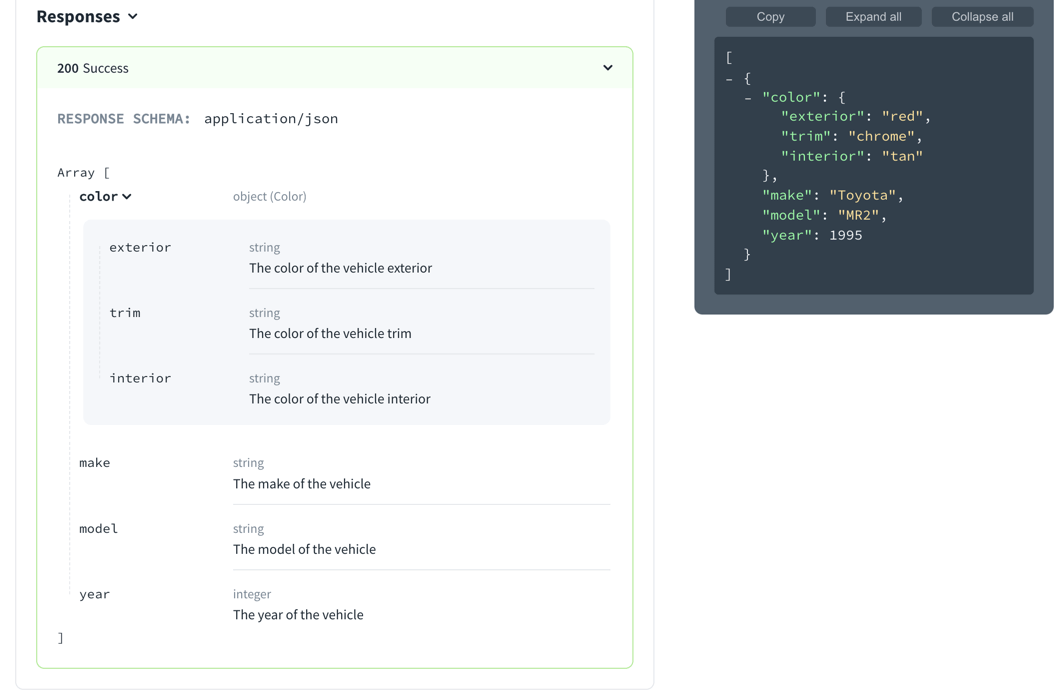Screen dimensions: 1057x699
Task: Click 'The color of the vehicle trim' description
Action: [330, 334]
